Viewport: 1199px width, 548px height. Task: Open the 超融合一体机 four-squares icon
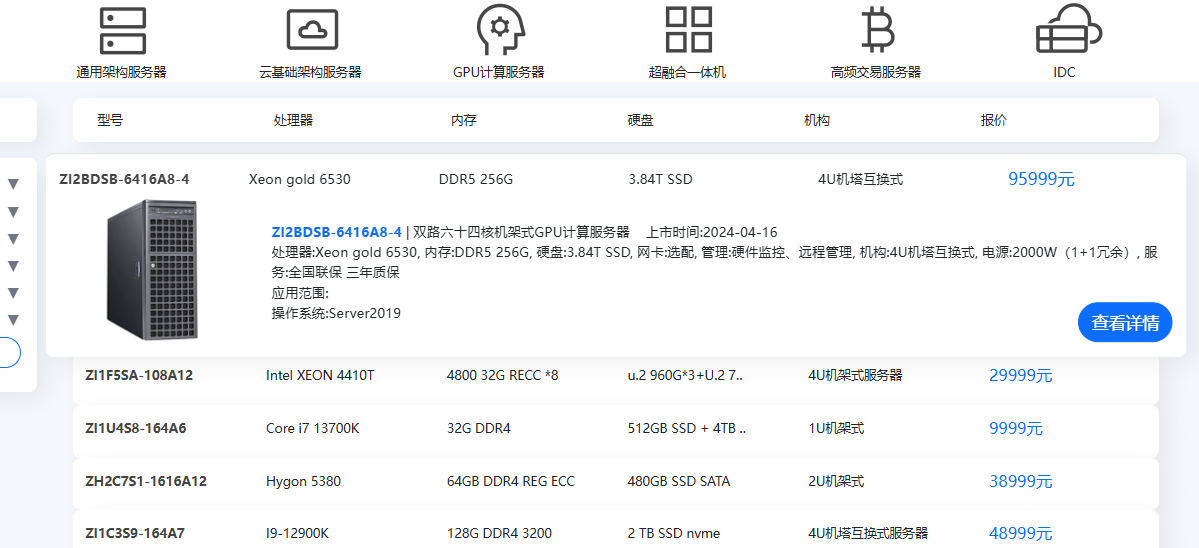pyautogui.click(x=687, y=30)
